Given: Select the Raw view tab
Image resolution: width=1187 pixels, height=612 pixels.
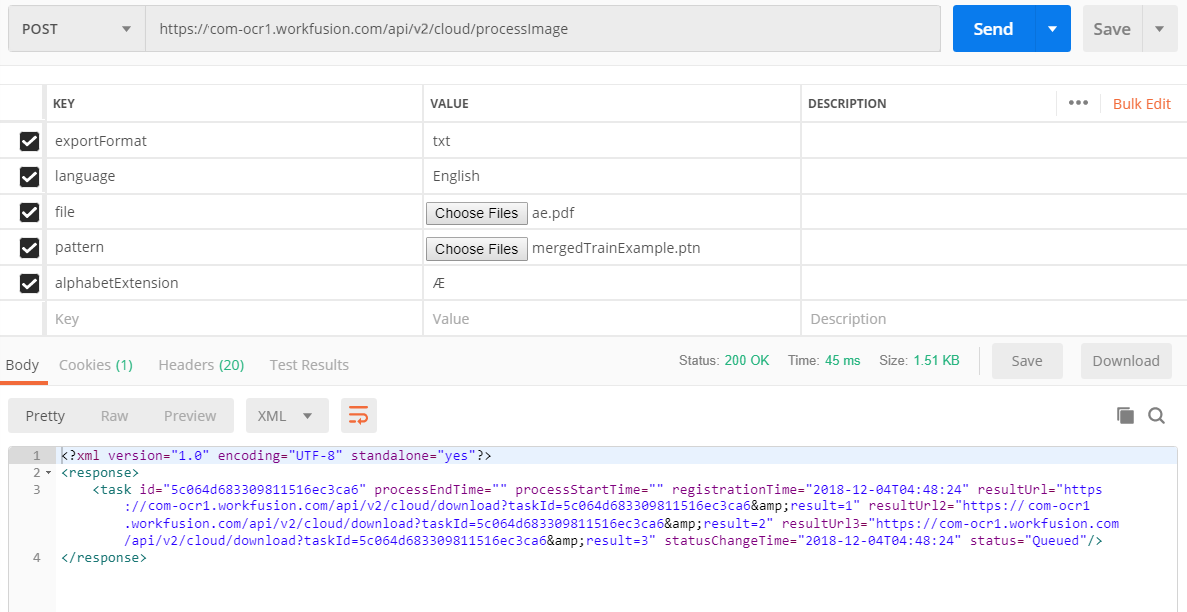Looking at the screenshot, I should [114, 415].
